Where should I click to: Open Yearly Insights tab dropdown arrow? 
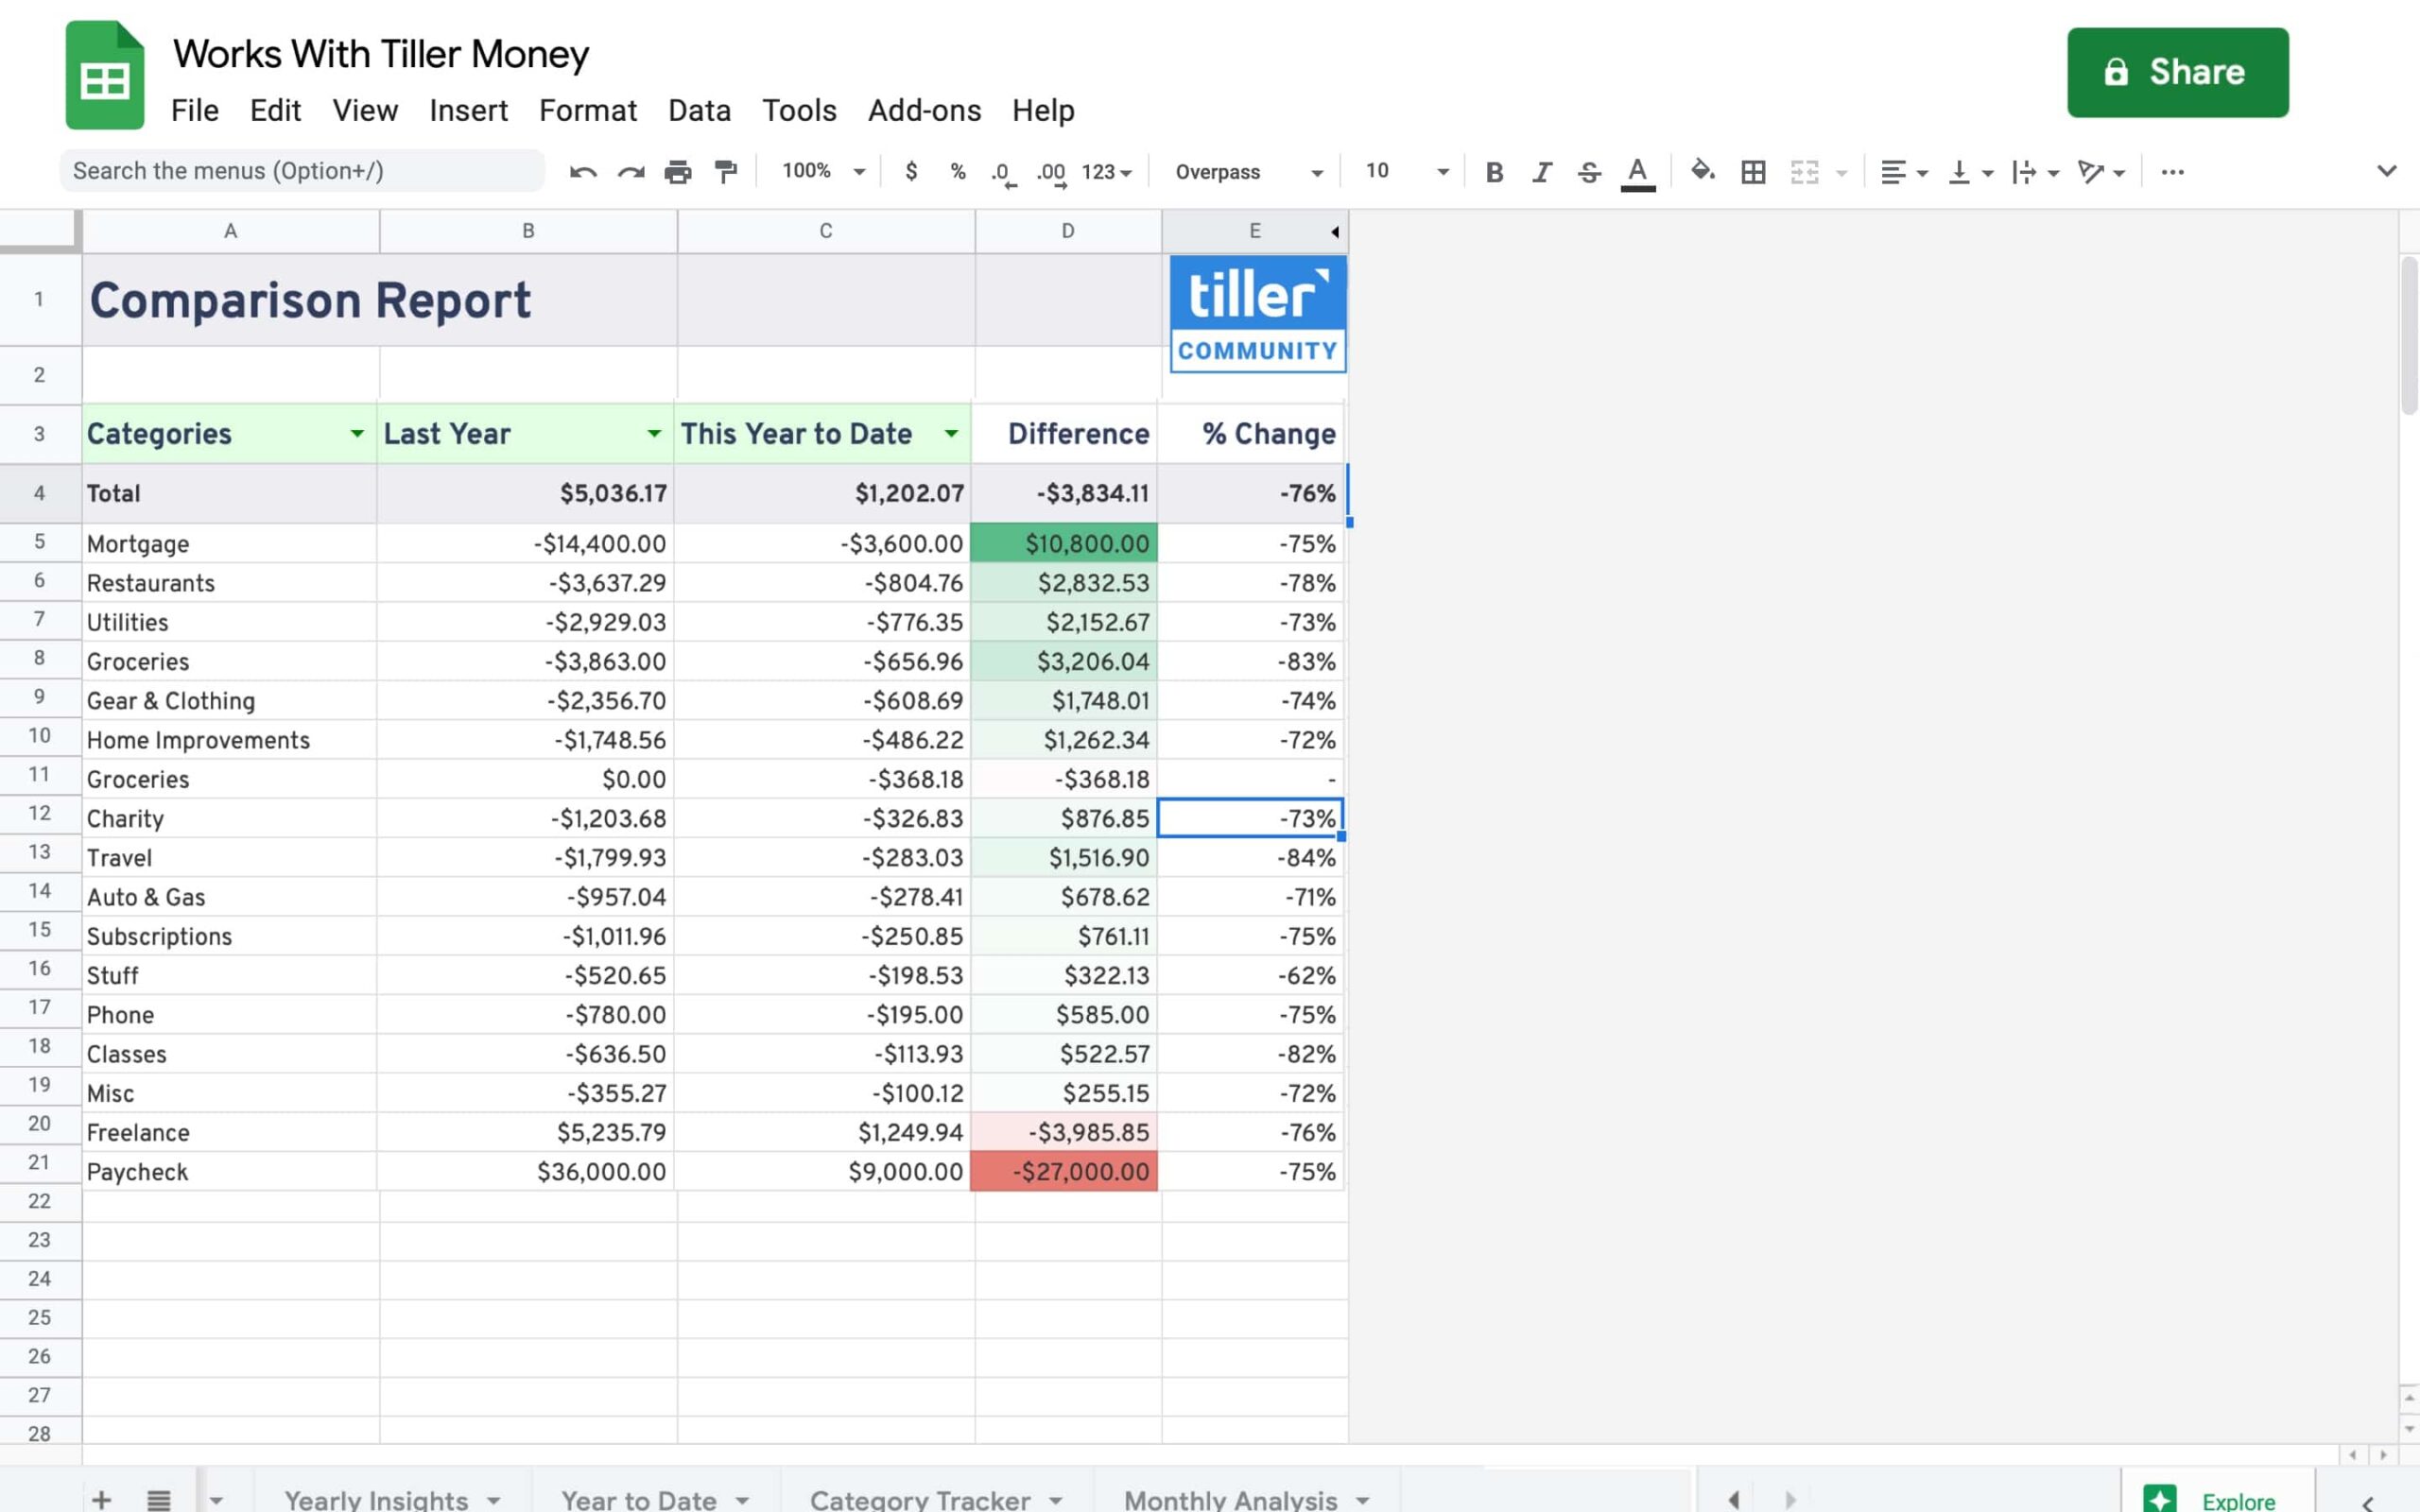point(494,1500)
